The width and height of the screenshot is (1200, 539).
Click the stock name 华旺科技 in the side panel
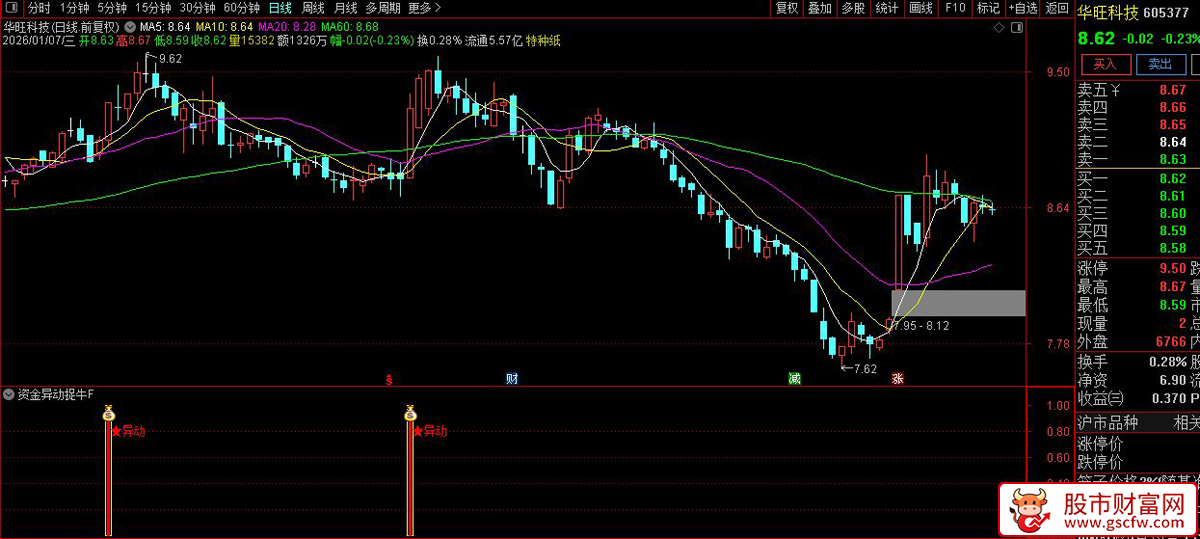coord(1107,13)
